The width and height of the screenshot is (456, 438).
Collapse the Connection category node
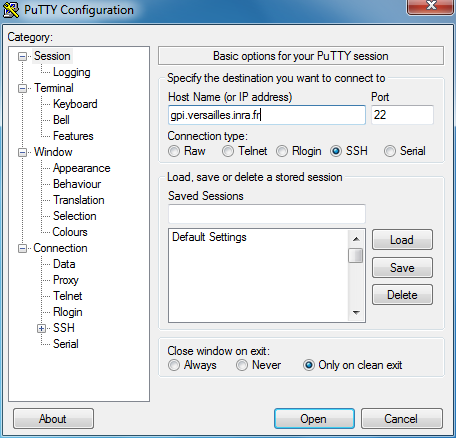click(x=22, y=248)
